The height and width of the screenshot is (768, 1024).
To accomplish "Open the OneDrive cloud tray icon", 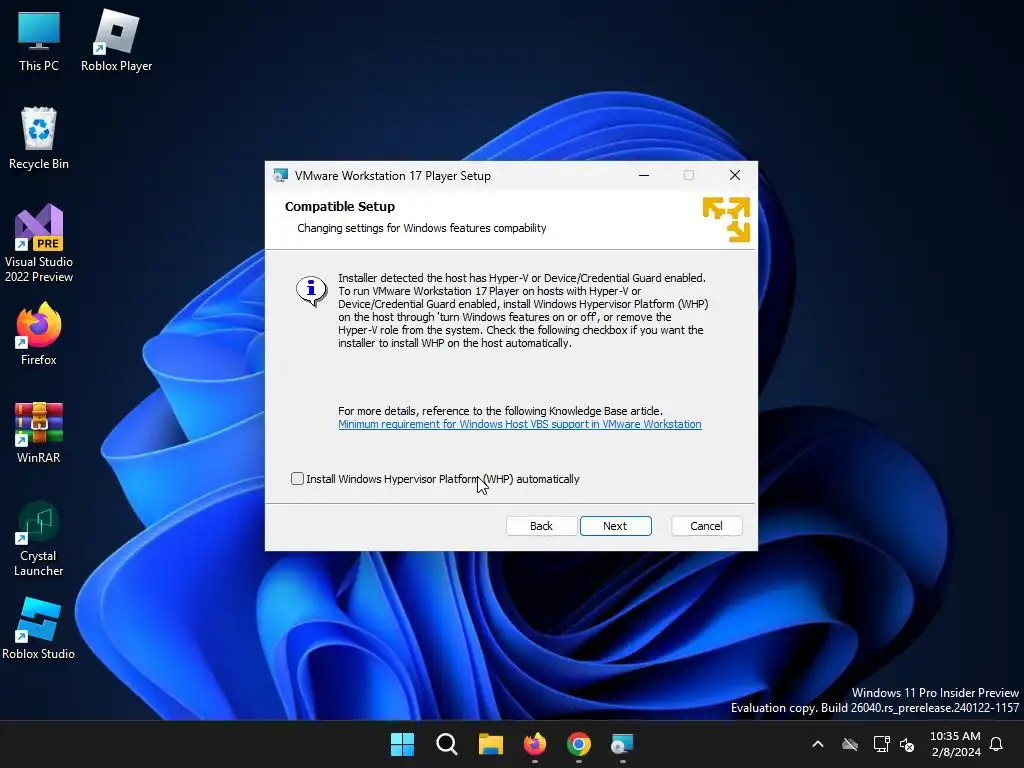I will [850, 744].
